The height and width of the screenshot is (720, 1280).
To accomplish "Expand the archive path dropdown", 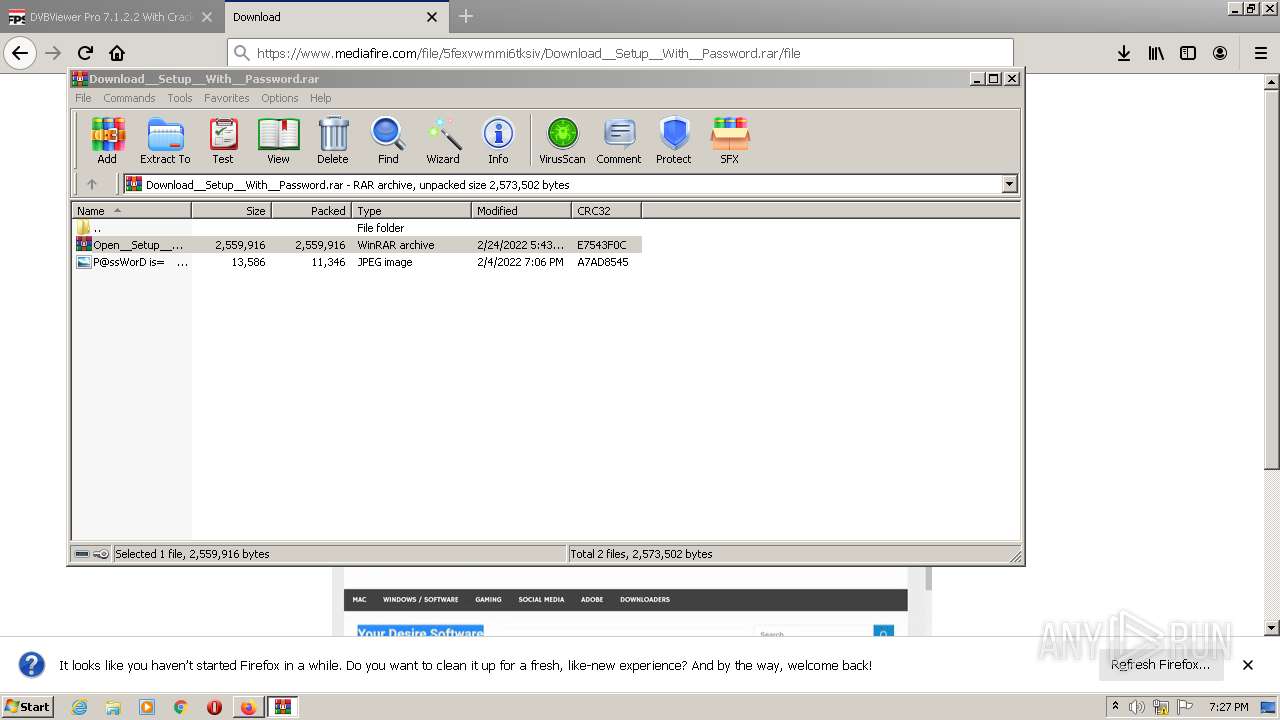I will click(1009, 184).
